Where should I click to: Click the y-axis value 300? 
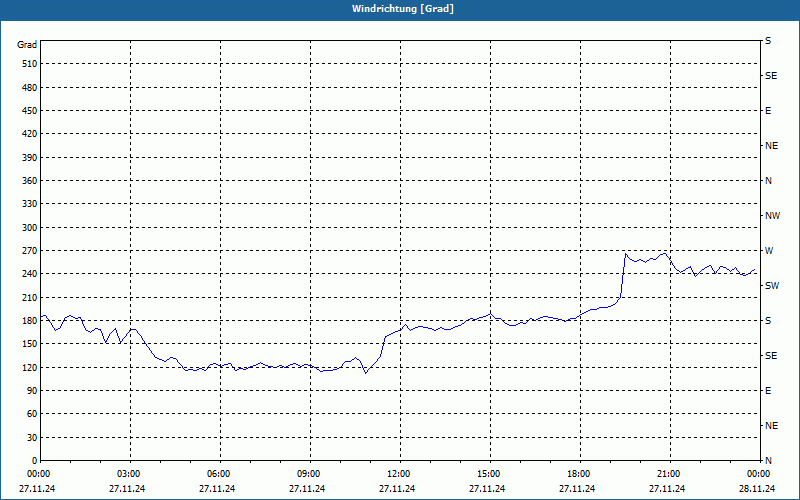pyautogui.click(x=29, y=228)
